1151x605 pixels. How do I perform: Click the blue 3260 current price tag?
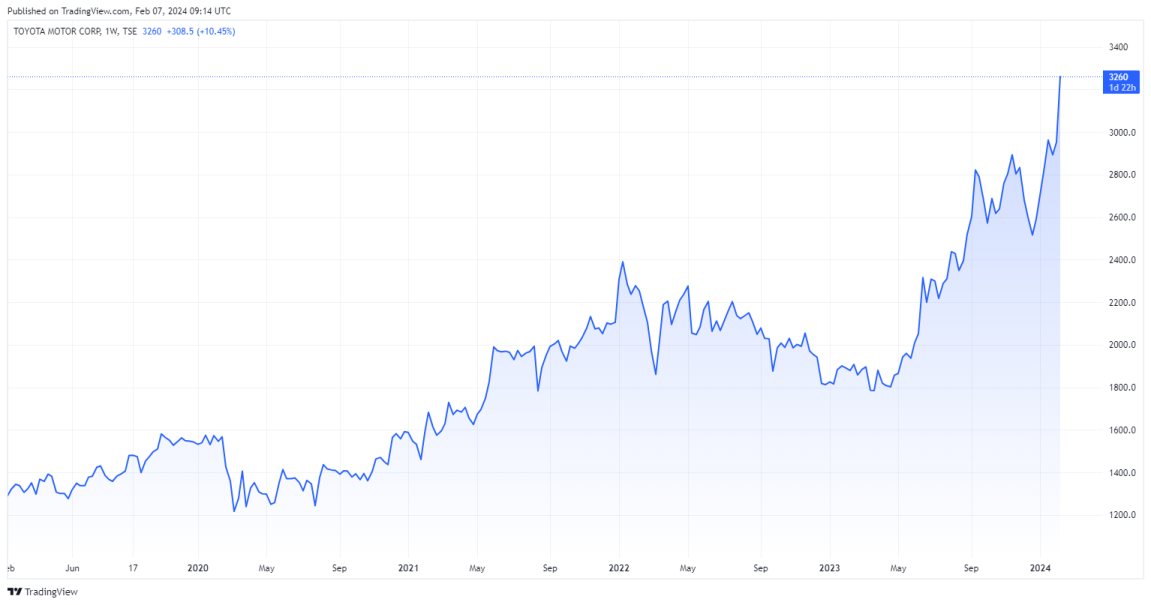point(1118,77)
